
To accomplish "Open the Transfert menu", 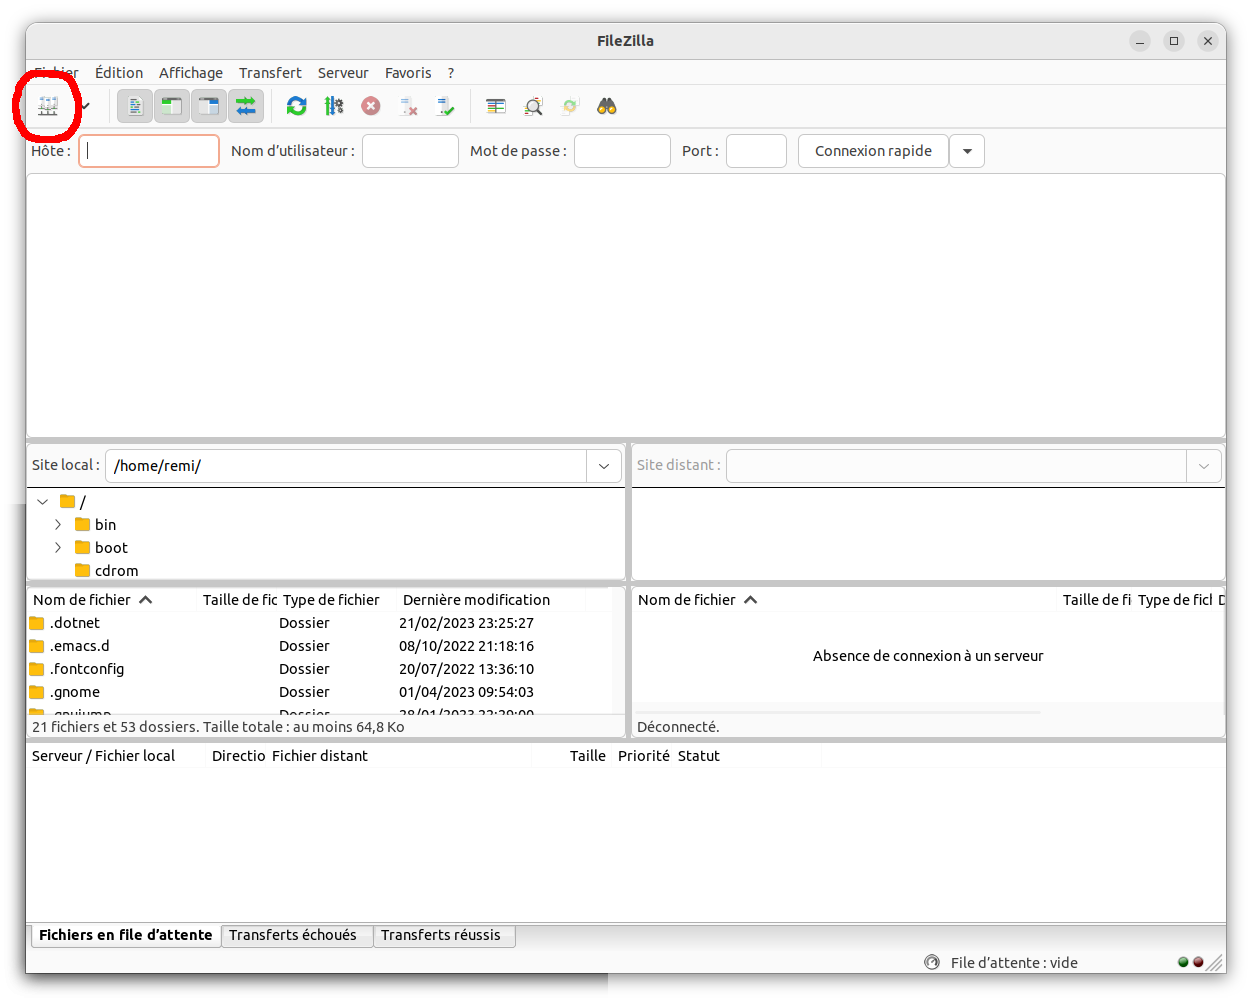I will pos(270,73).
